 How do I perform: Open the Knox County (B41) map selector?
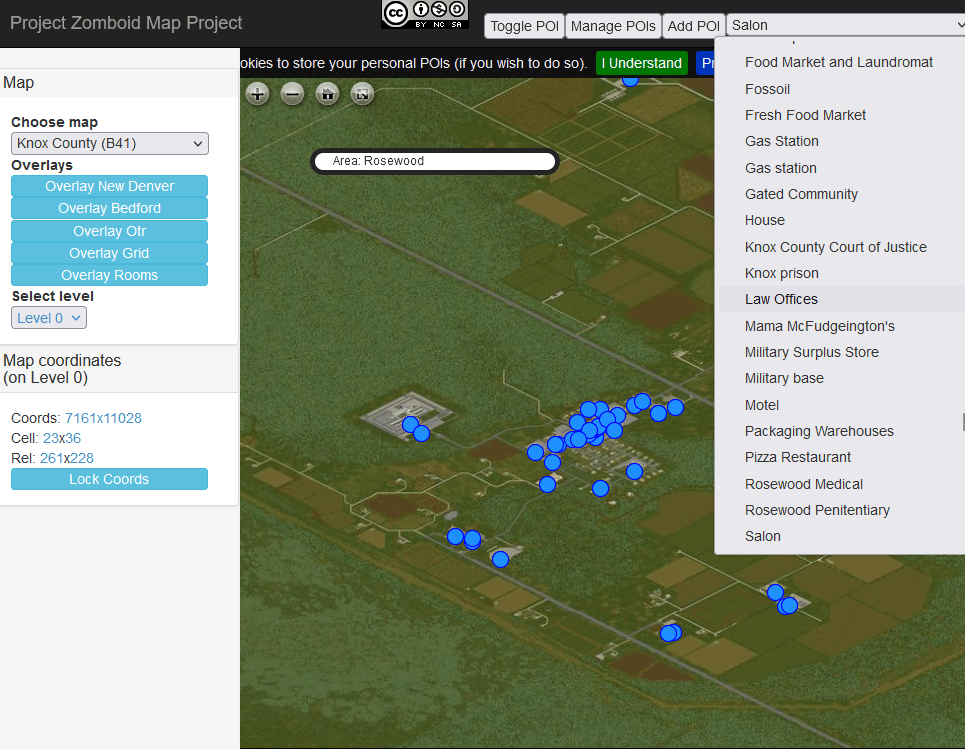coord(110,143)
